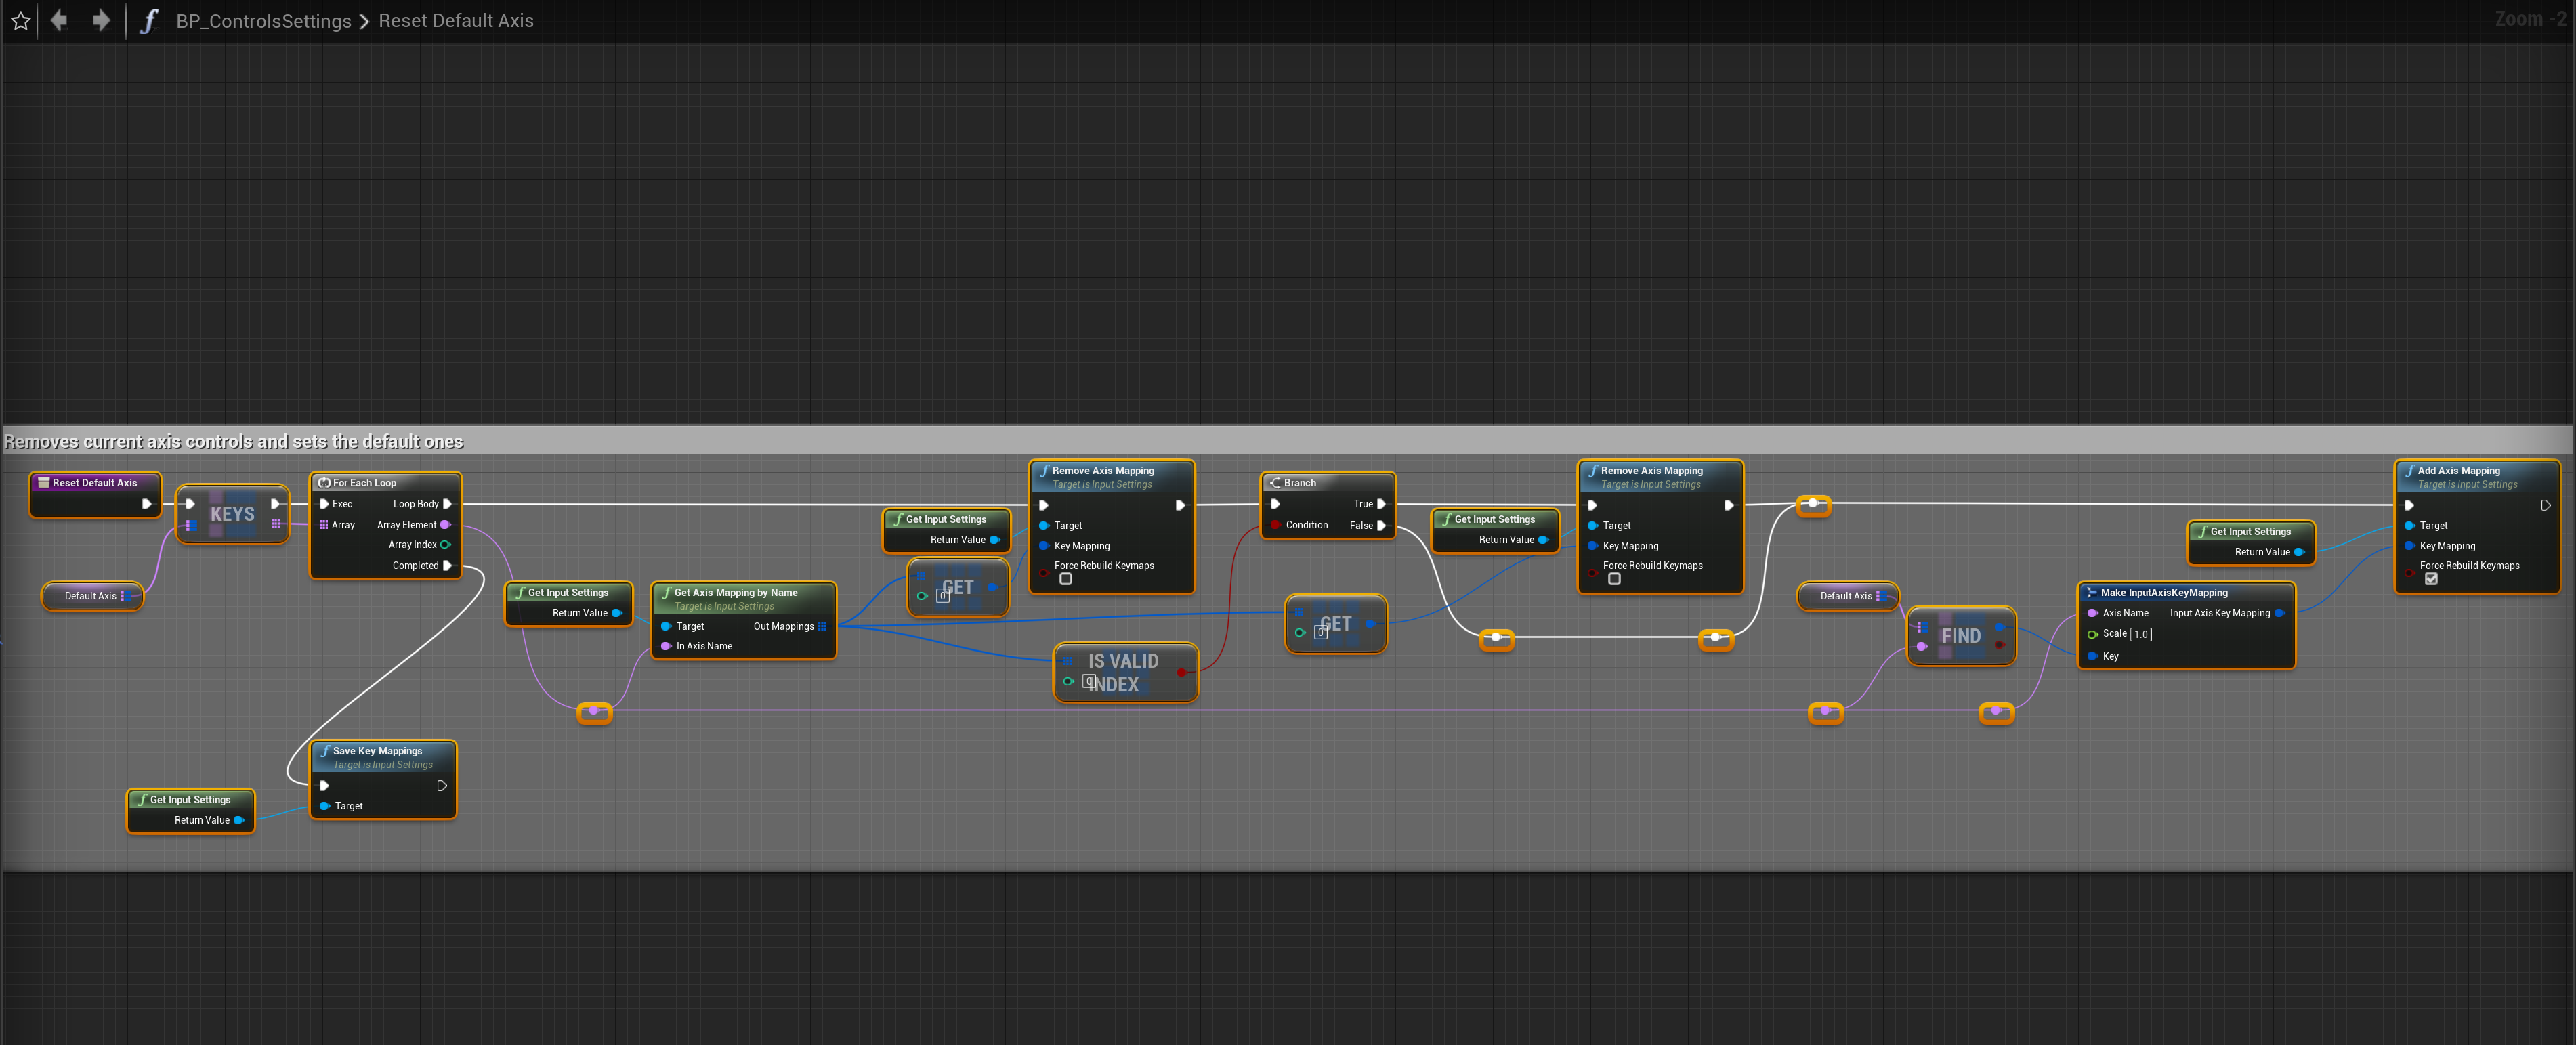Select the Get Axis Mapping by Name node title
This screenshot has width=2576, height=1045.
(735, 593)
